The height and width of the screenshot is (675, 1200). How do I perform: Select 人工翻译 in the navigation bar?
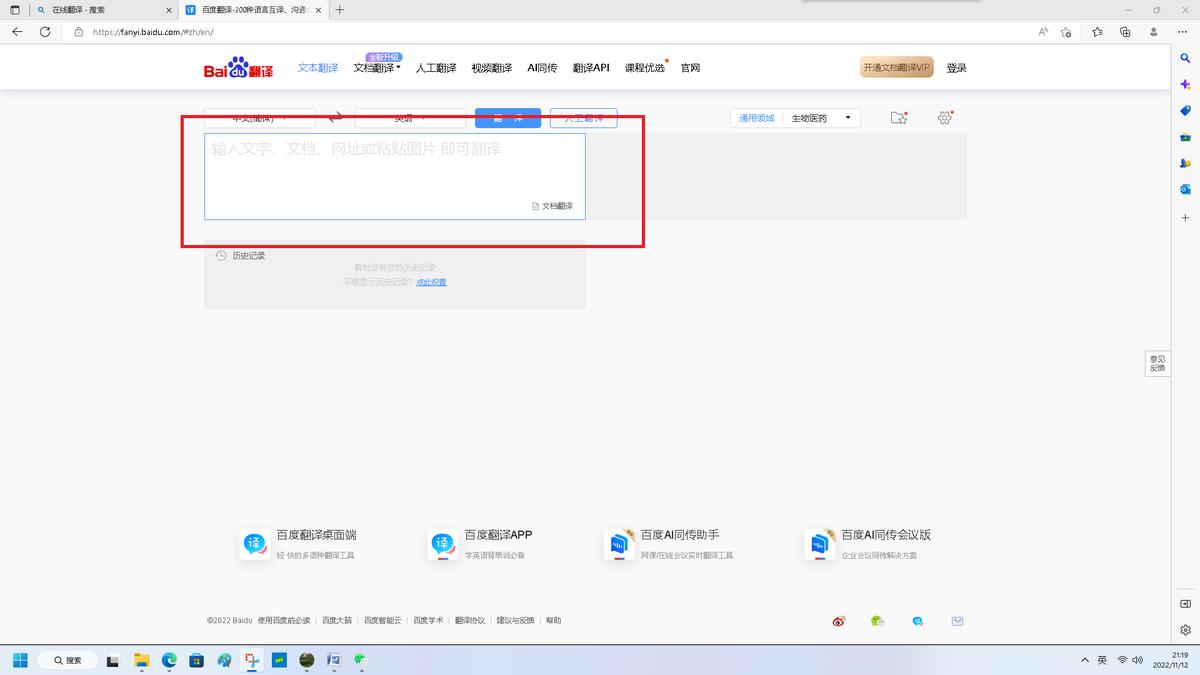click(435, 67)
